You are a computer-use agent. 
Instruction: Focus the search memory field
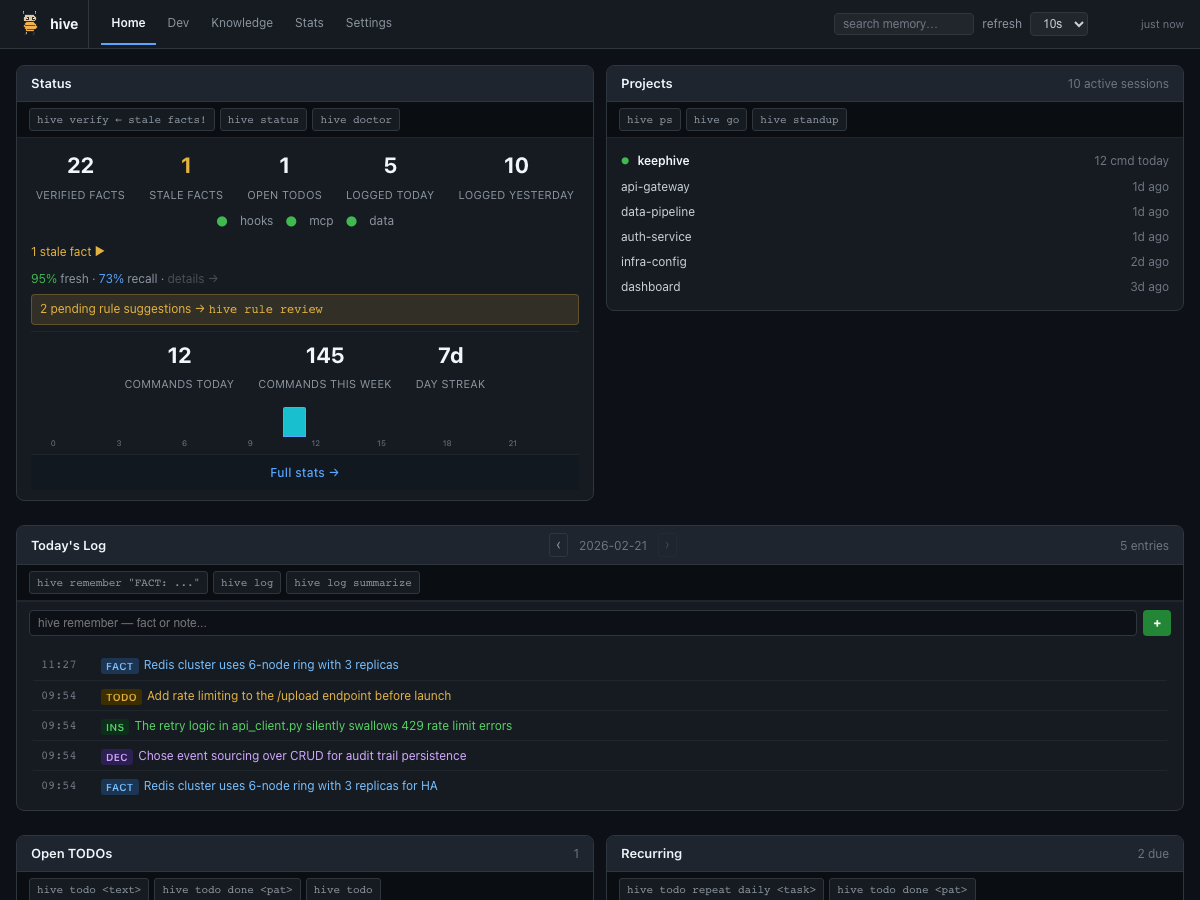904,24
